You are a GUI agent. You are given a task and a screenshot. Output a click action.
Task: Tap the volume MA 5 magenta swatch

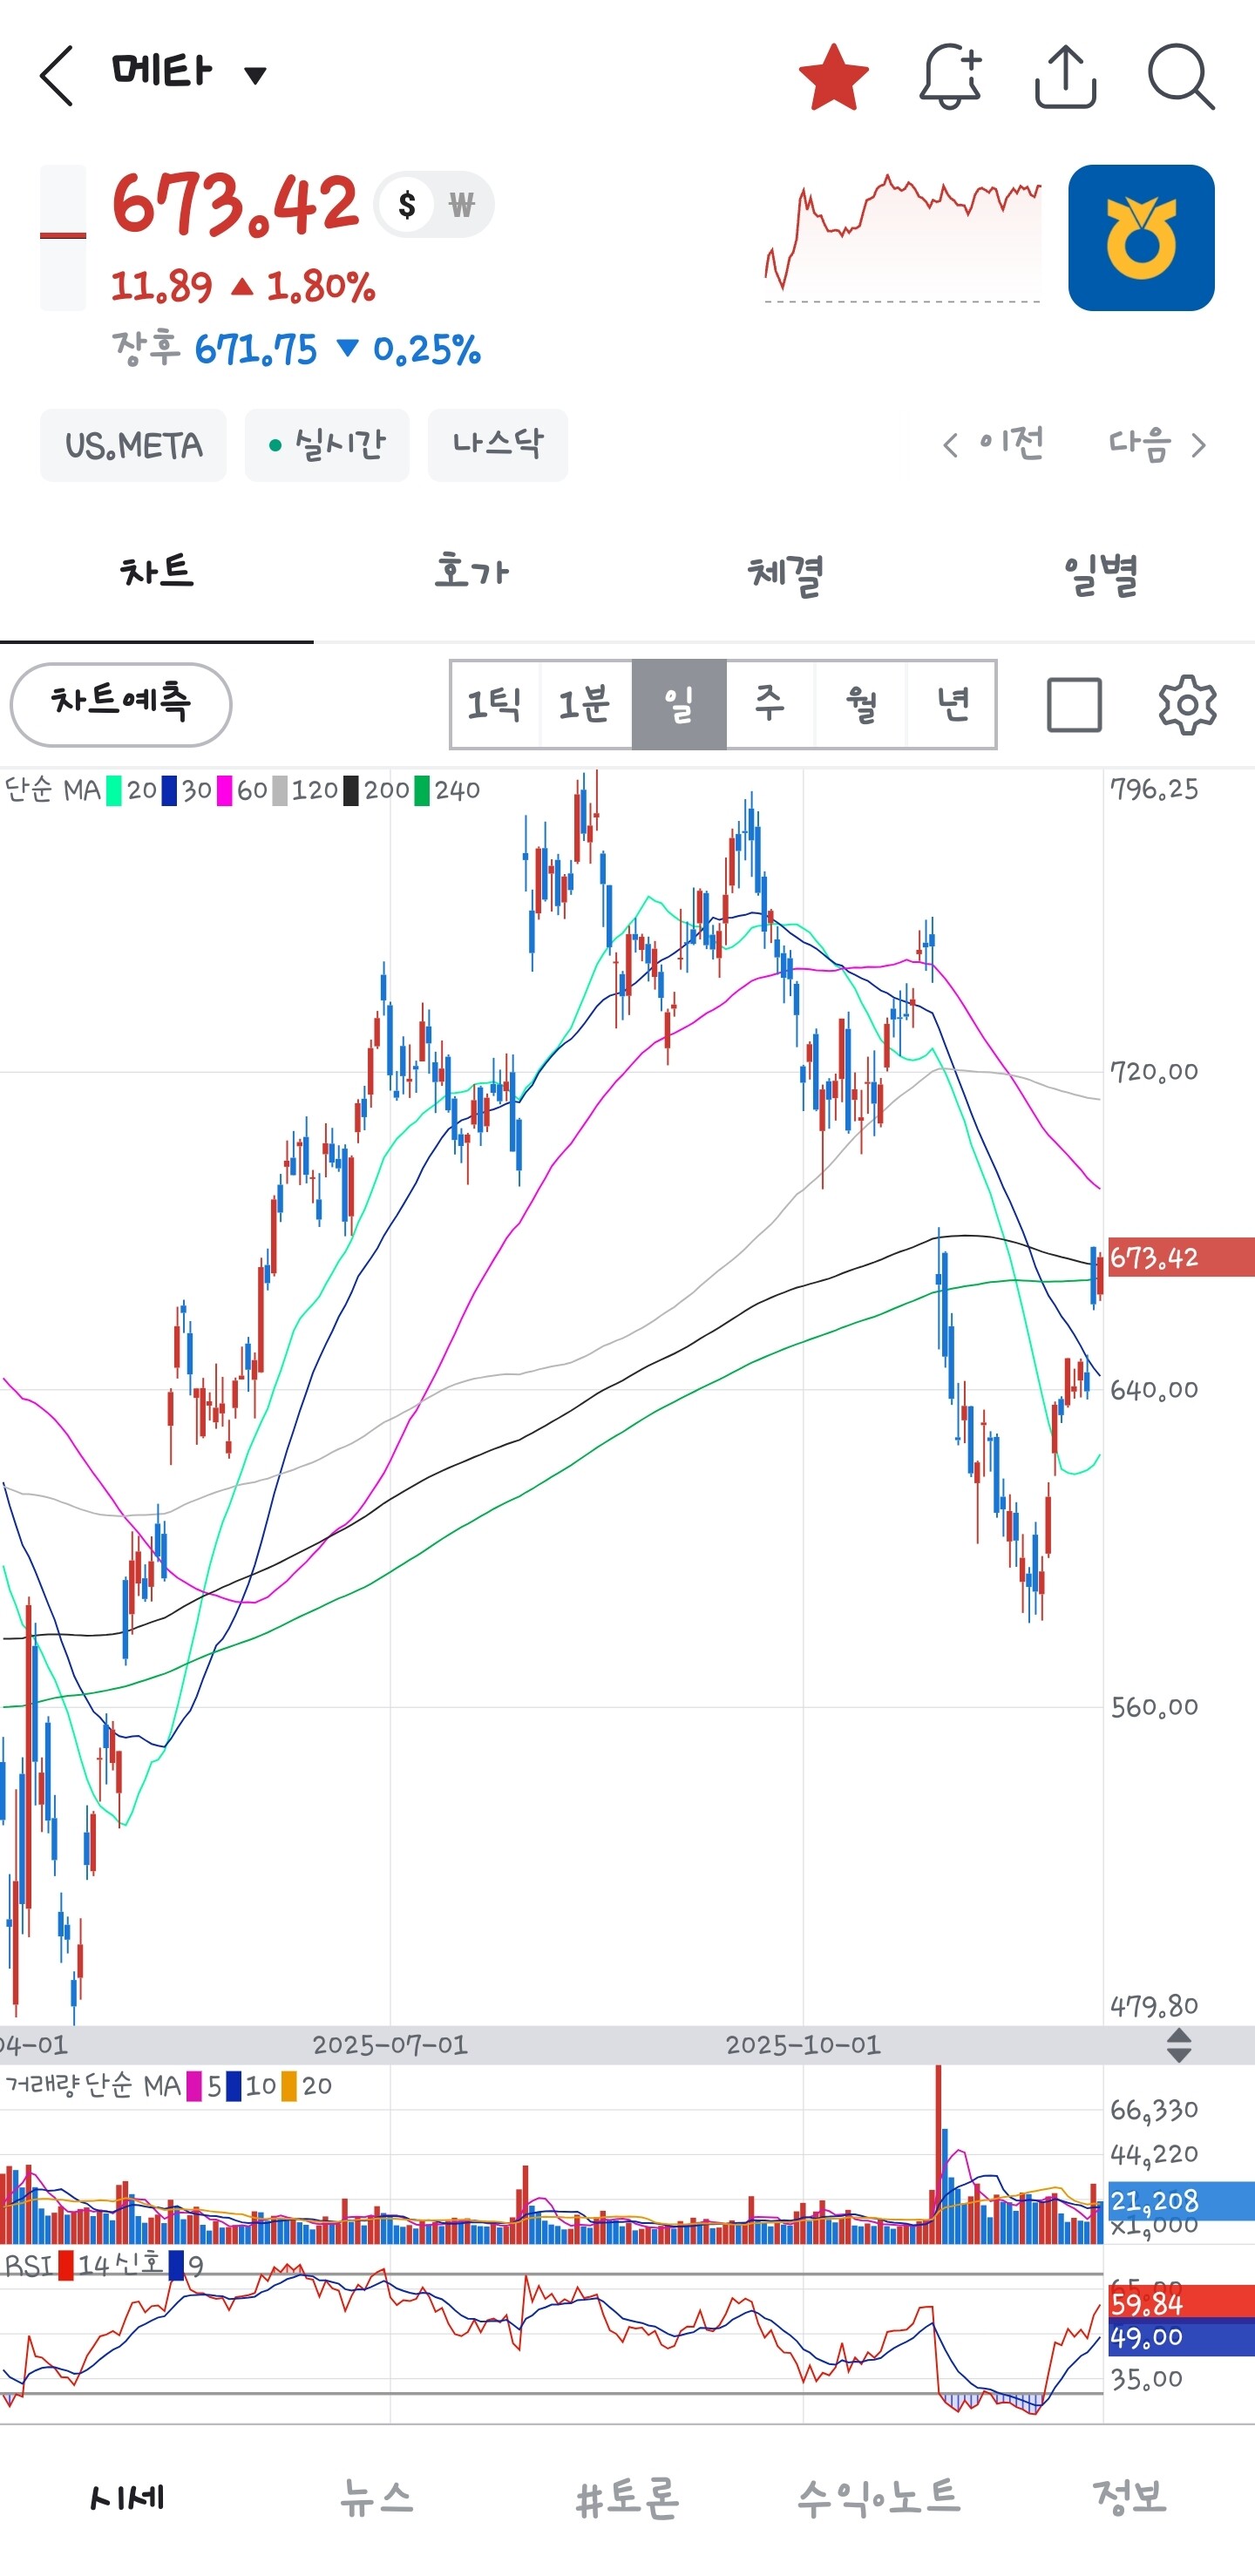pyautogui.click(x=194, y=2087)
